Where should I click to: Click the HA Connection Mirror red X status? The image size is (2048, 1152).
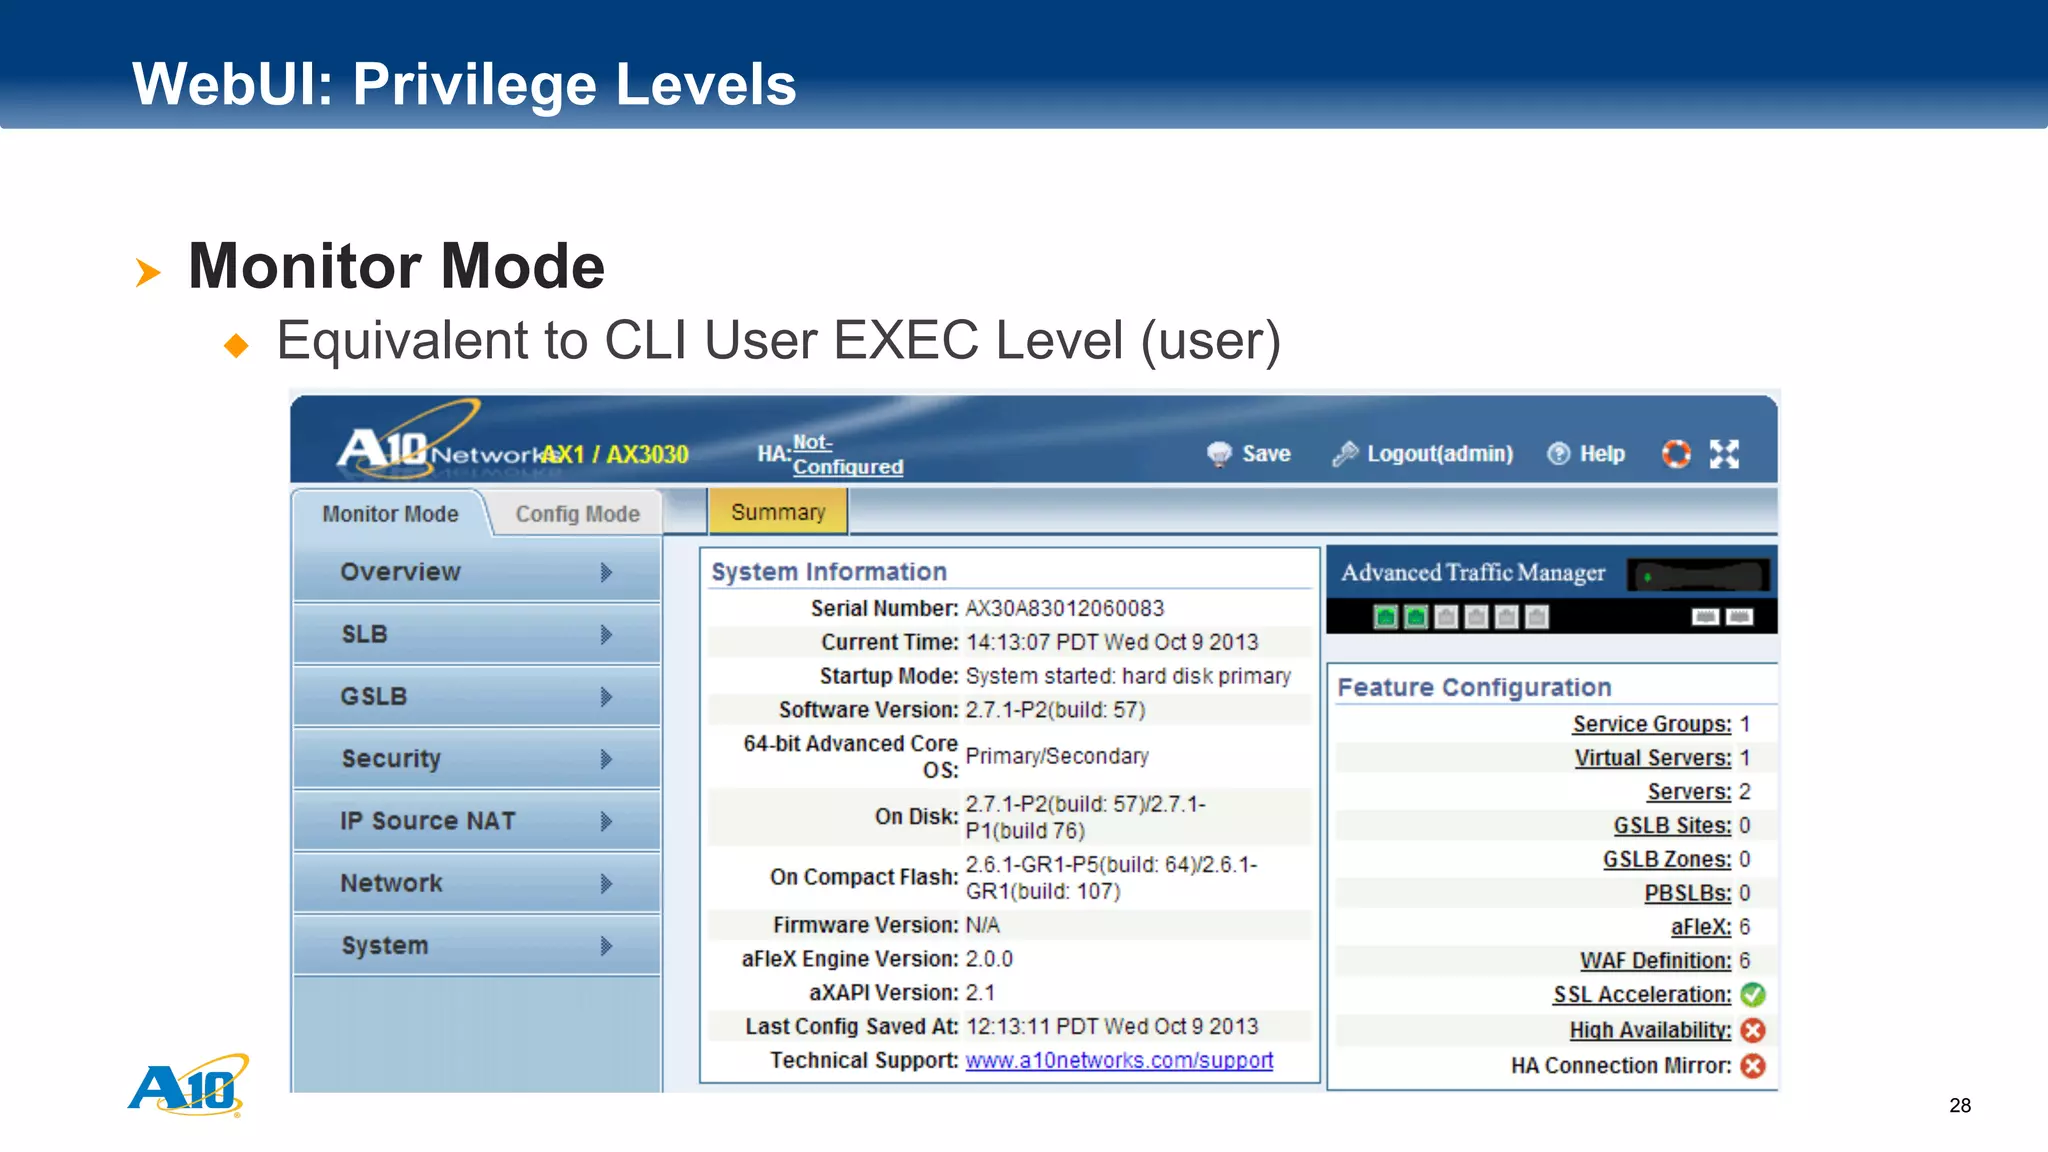click(x=1752, y=1066)
